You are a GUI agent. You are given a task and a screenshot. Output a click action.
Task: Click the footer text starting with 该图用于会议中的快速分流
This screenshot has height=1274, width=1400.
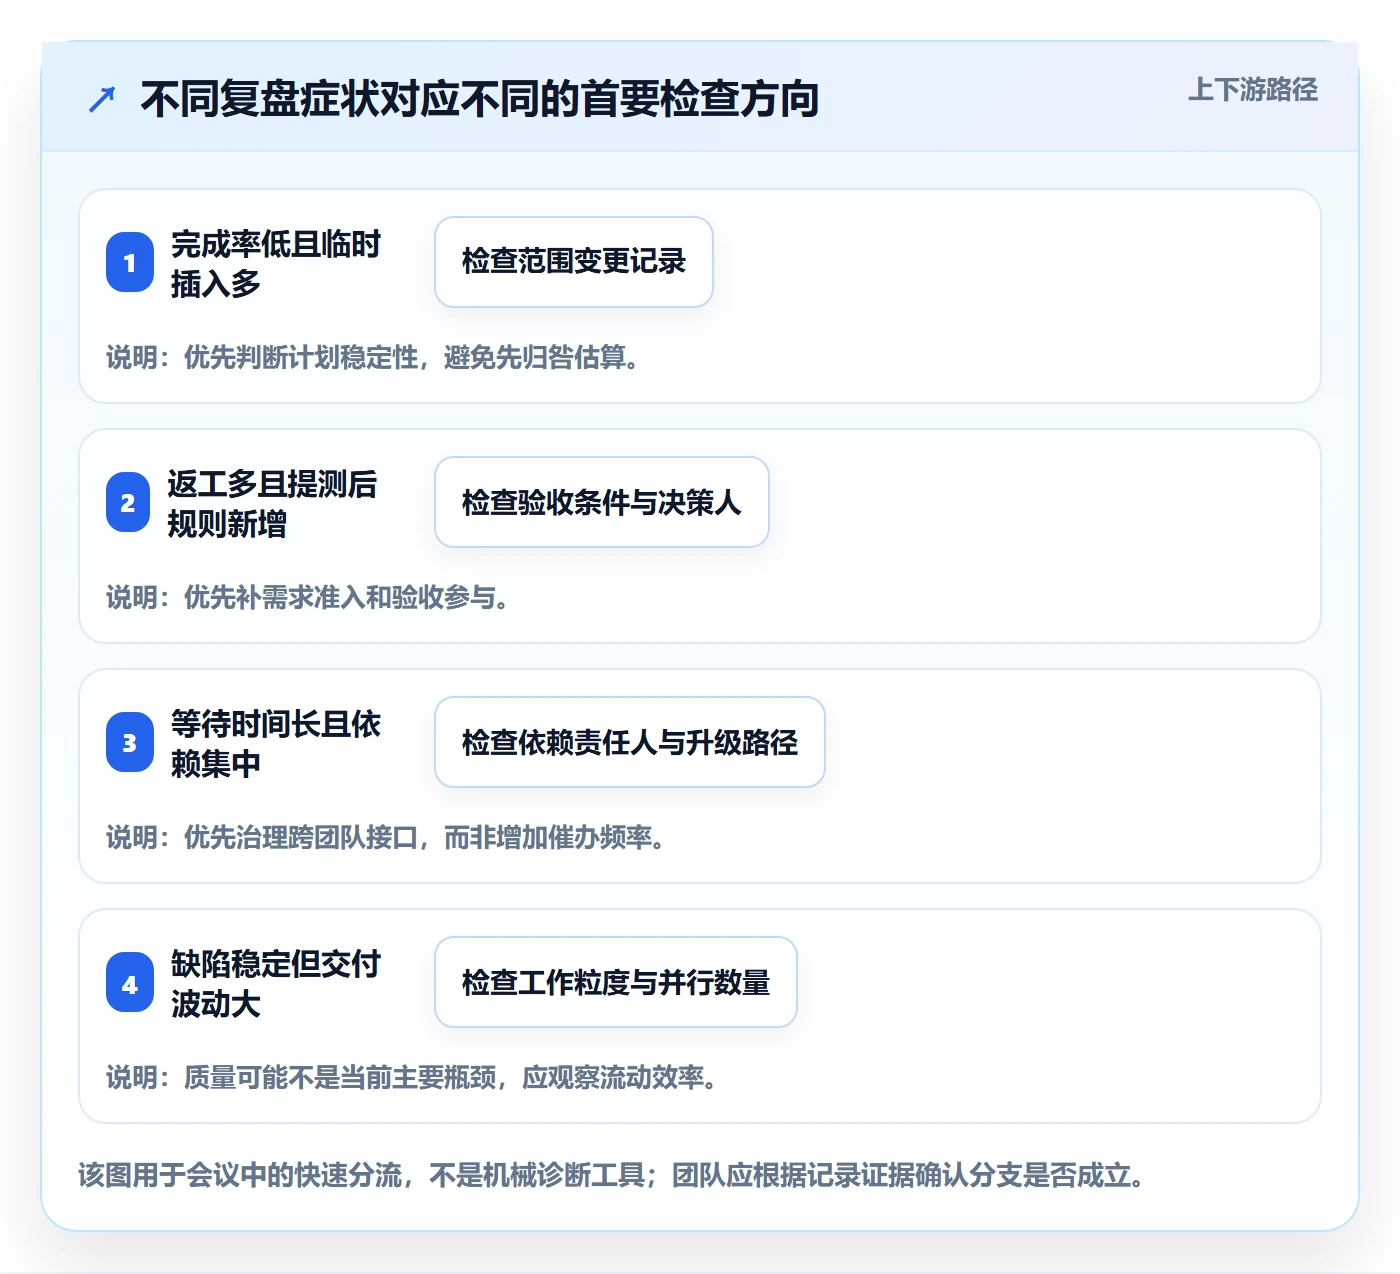(612, 1174)
